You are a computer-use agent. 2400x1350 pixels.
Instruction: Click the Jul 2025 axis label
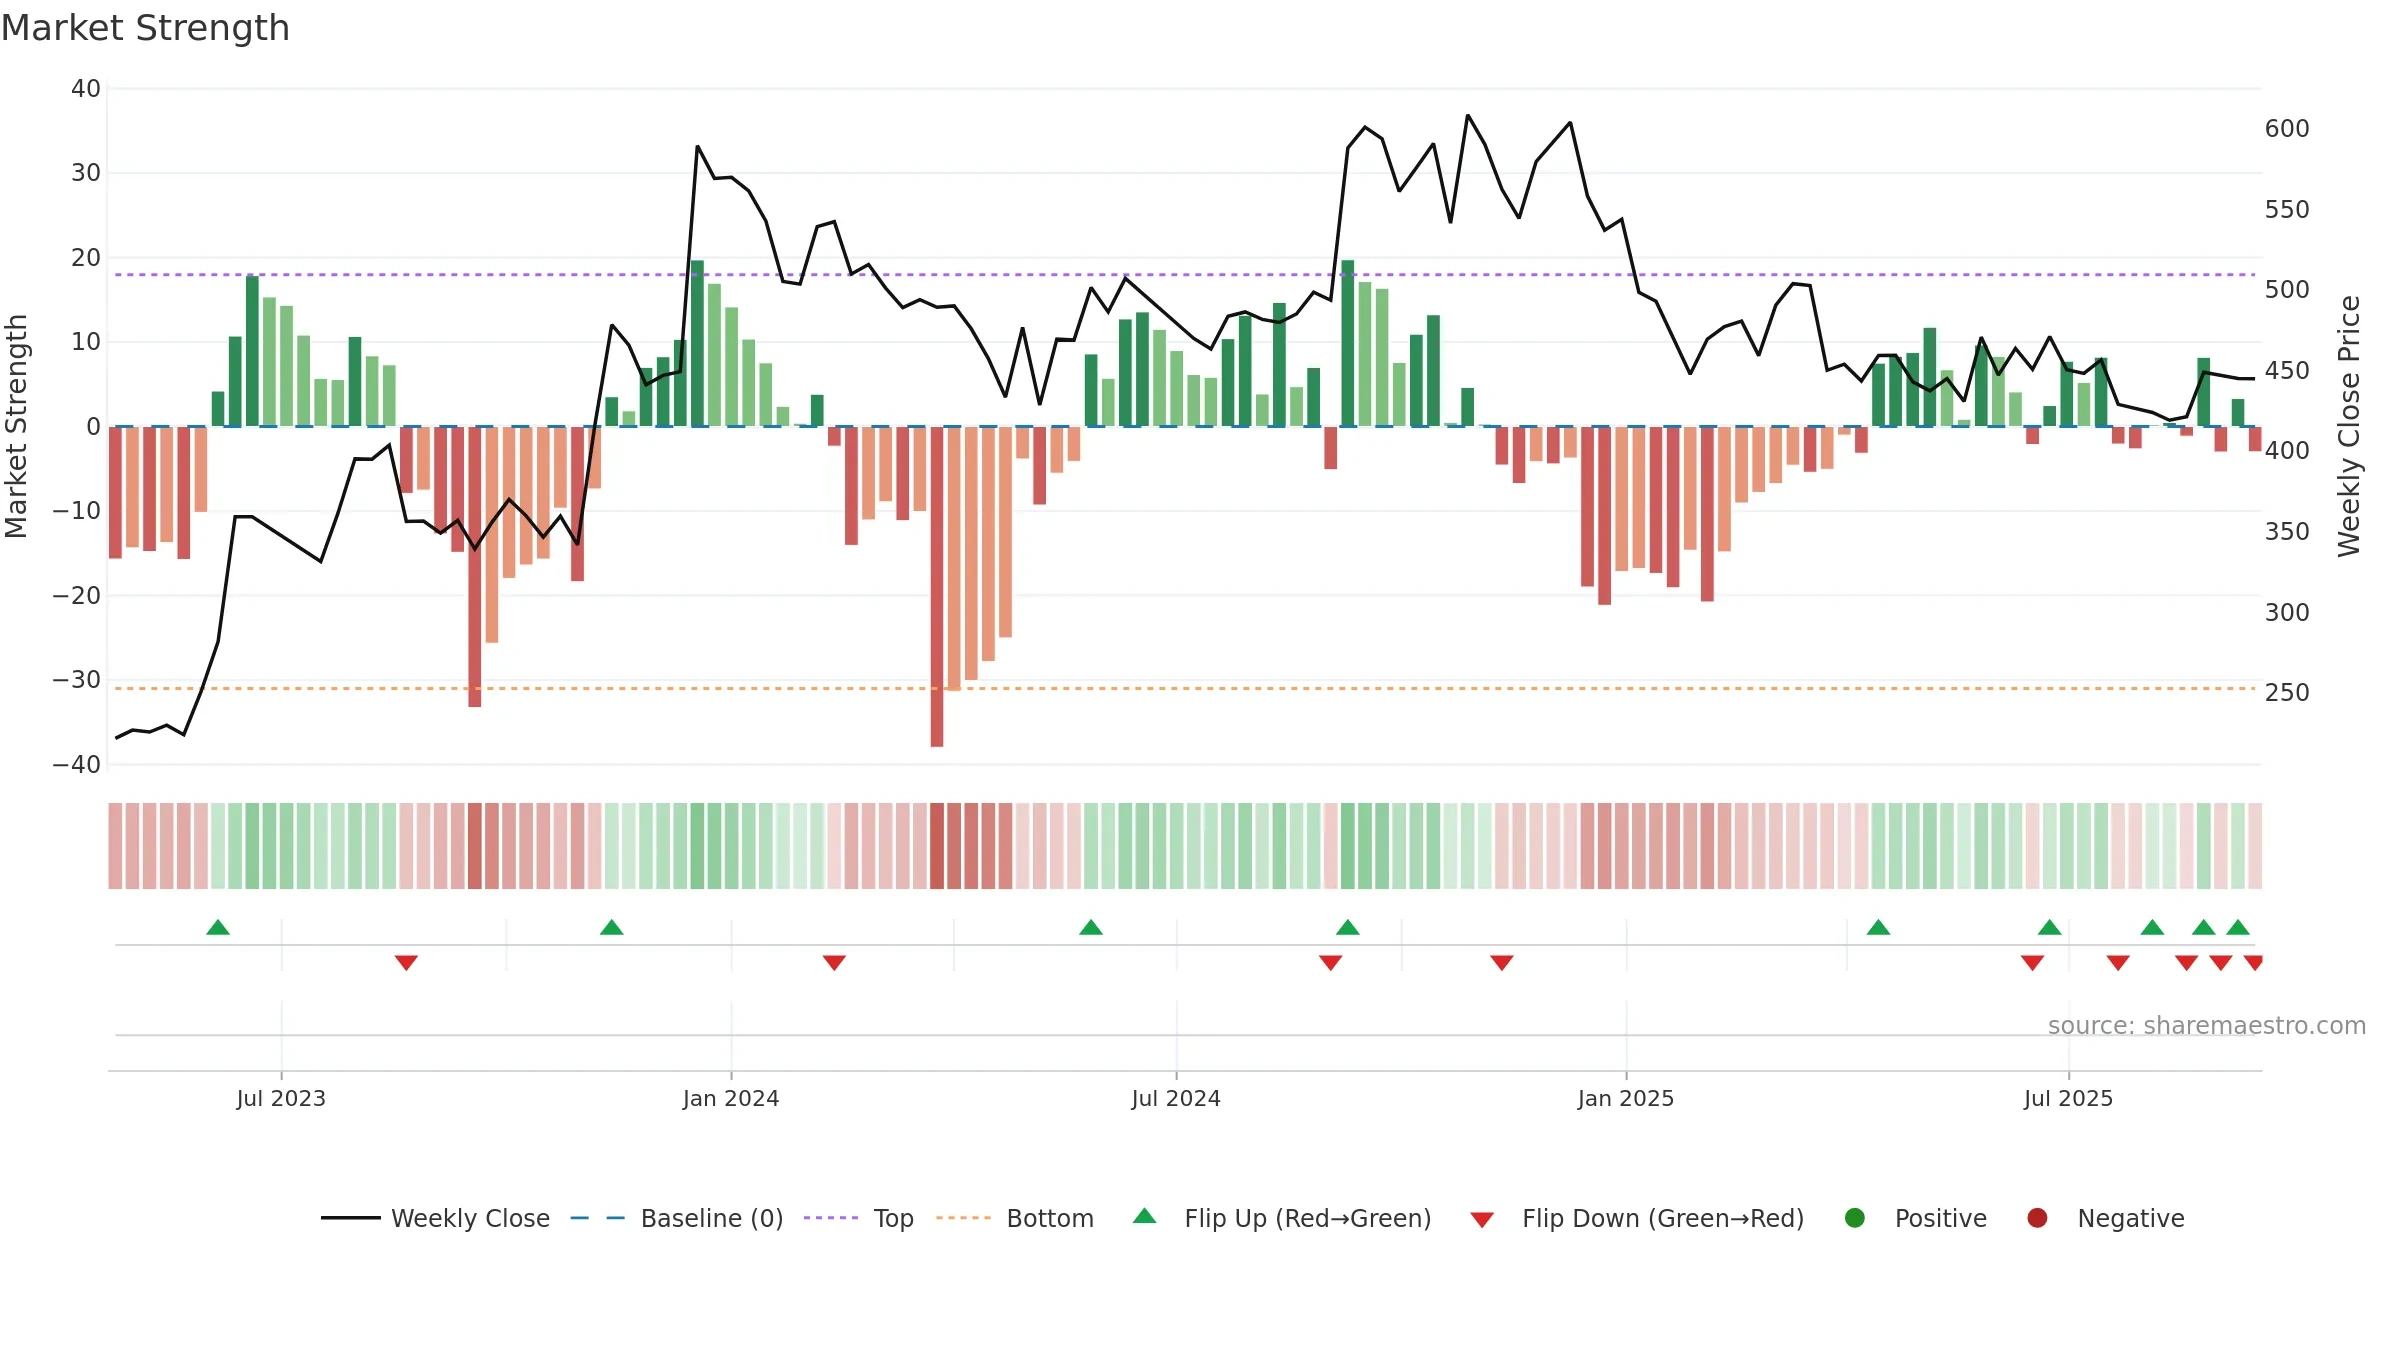pos(2069,1098)
